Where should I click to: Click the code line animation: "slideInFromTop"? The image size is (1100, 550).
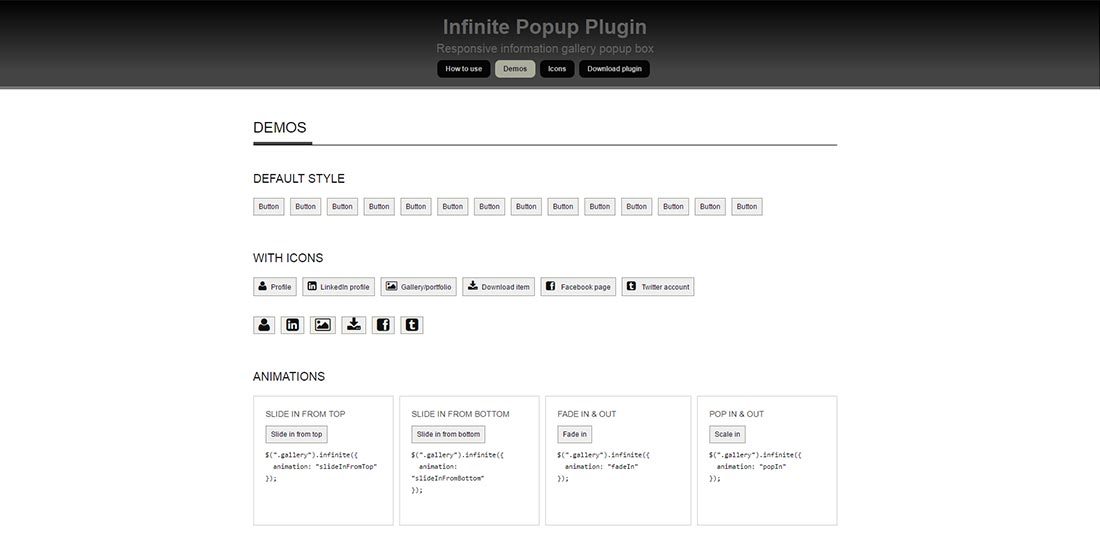(x=325, y=467)
